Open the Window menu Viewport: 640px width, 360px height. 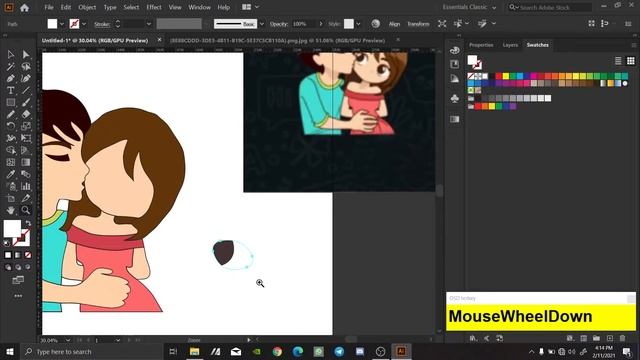point(199,7)
